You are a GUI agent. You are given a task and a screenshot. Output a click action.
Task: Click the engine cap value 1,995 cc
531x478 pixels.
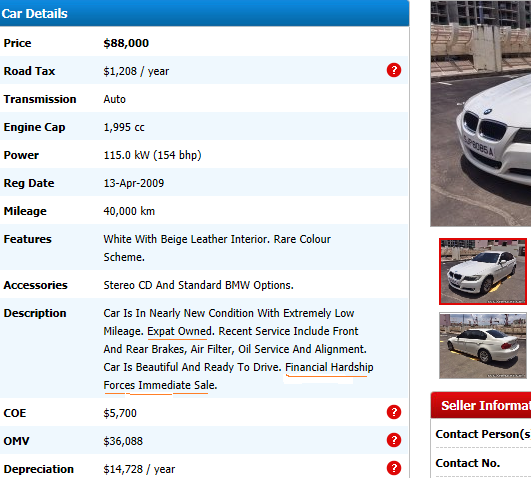click(124, 127)
